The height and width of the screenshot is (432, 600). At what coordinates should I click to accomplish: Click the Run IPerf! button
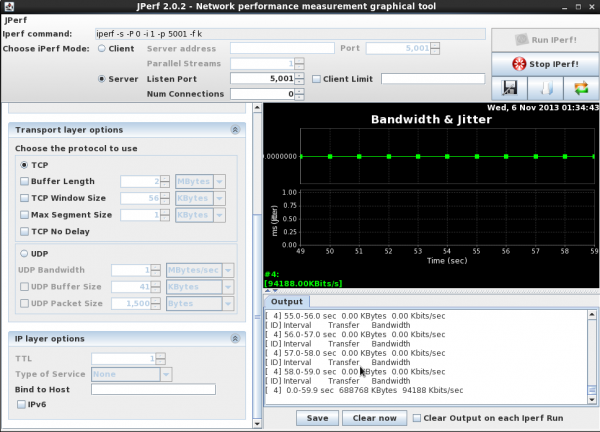click(x=545, y=40)
